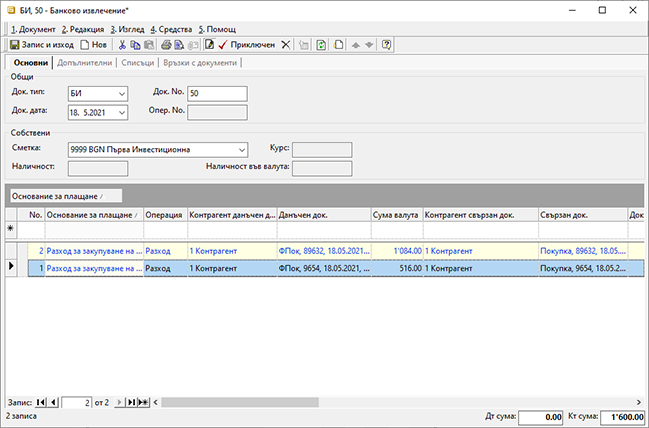Click the Print printer icon

pos(166,45)
